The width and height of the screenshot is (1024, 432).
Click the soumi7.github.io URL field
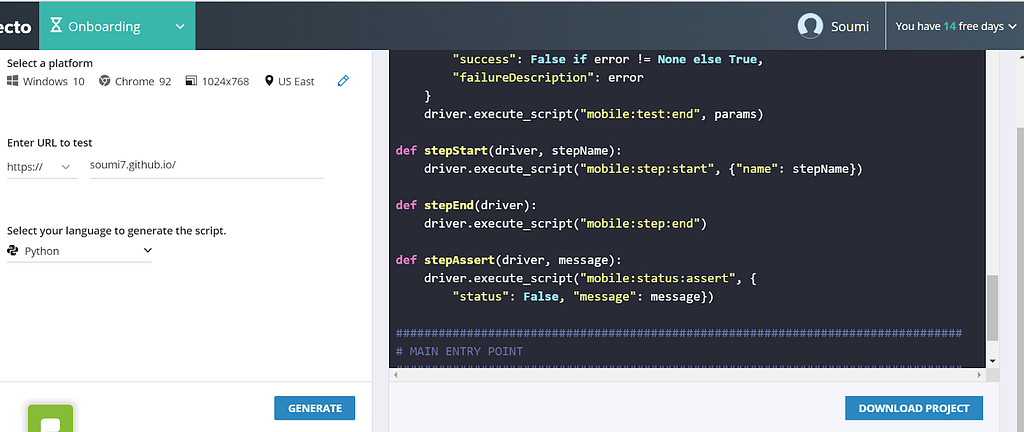point(206,166)
